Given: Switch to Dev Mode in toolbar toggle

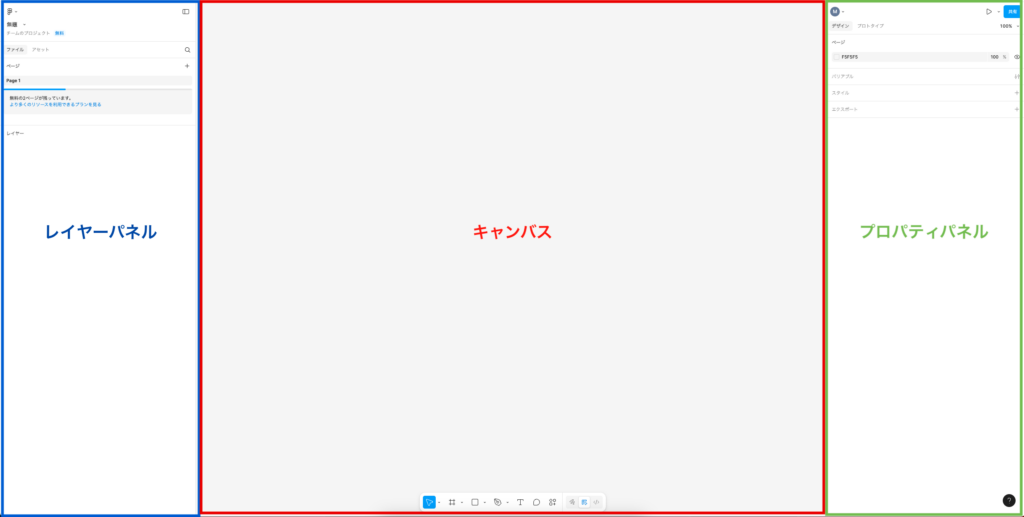Looking at the screenshot, I should tap(596, 502).
